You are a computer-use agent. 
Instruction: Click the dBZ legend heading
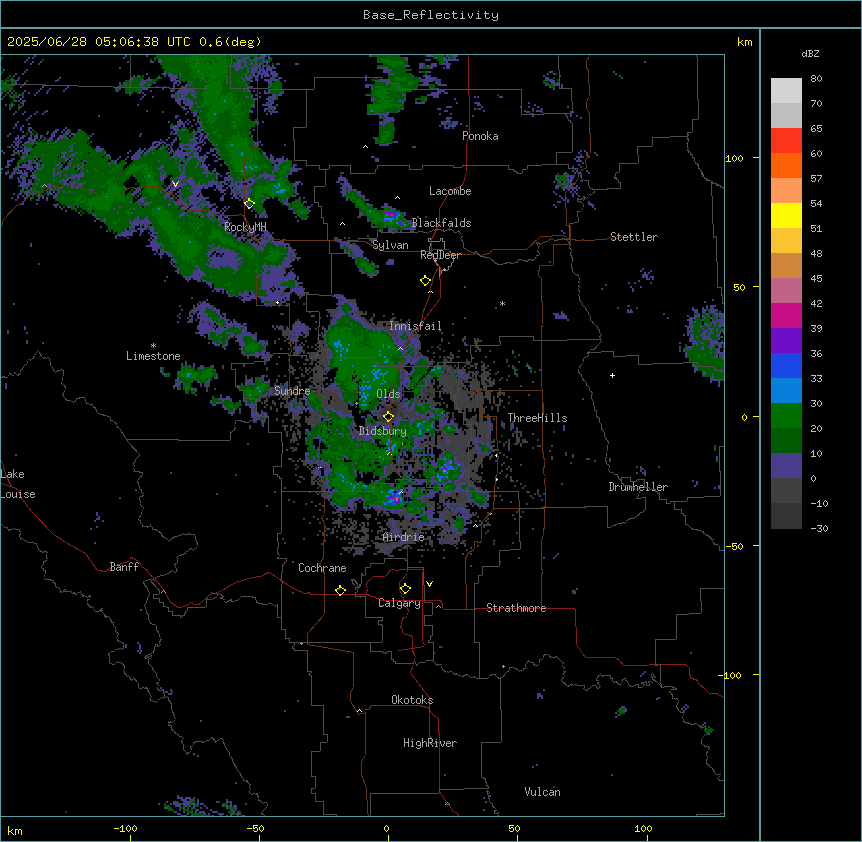tap(810, 54)
